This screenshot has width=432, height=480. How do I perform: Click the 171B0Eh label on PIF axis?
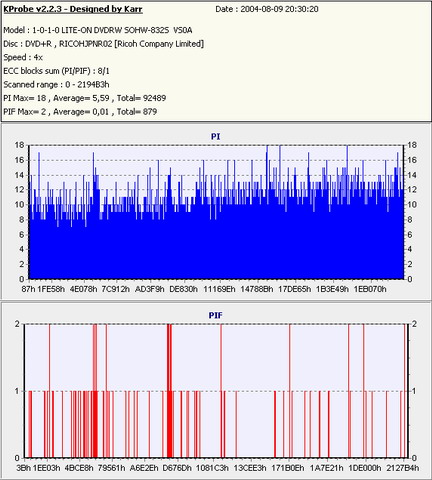pyautogui.click(x=288, y=468)
